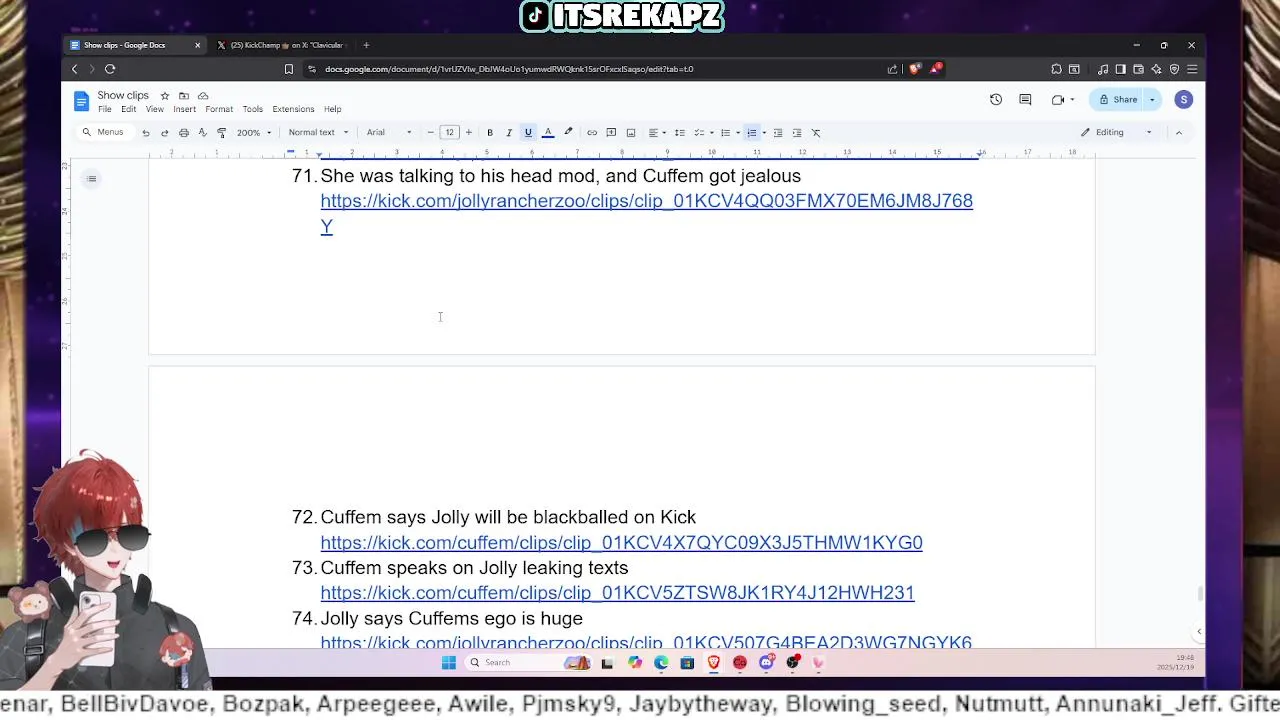The width and height of the screenshot is (1280, 720).
Task: Print the document via printer icon
Action: click(x=184, y=133)
